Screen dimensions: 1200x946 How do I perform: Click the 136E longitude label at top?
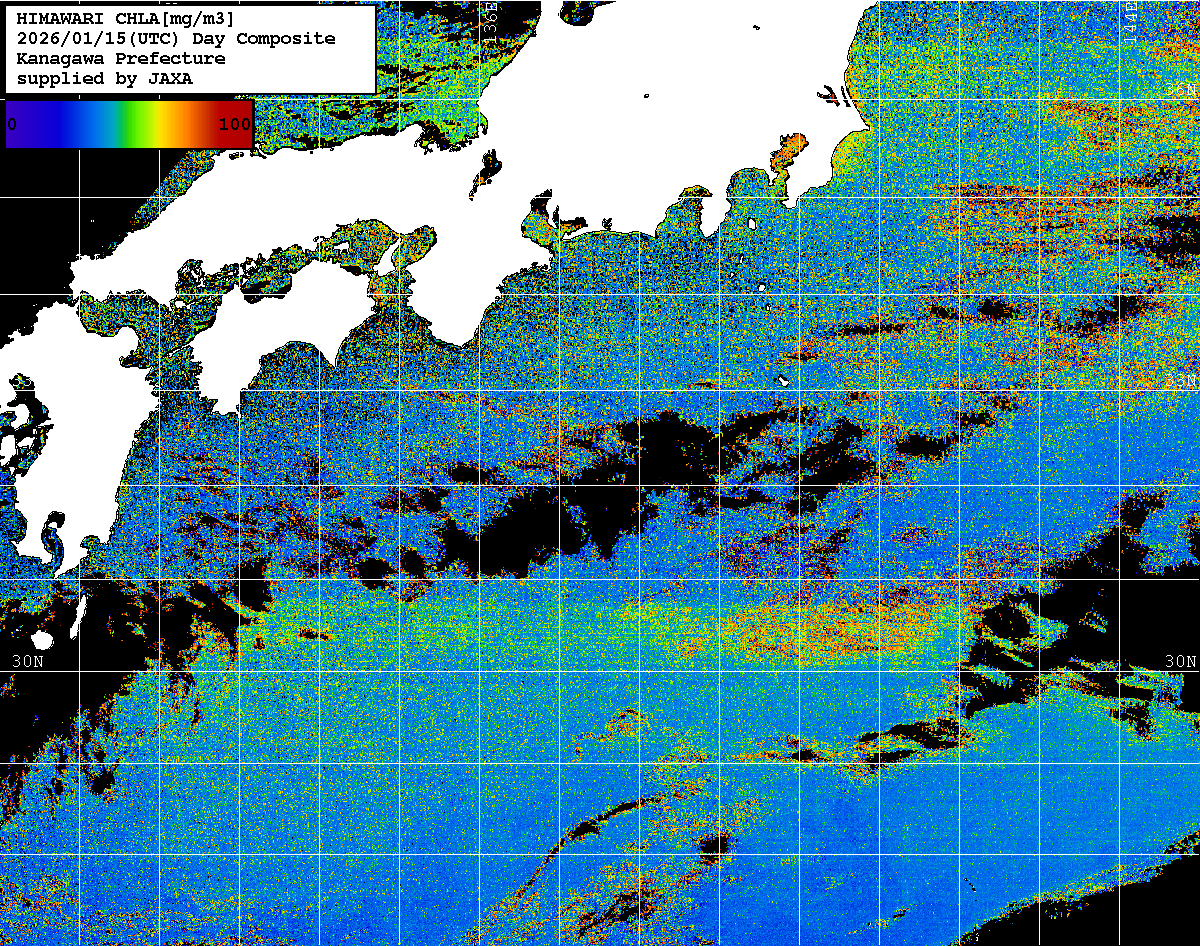[x=491, y=18]
